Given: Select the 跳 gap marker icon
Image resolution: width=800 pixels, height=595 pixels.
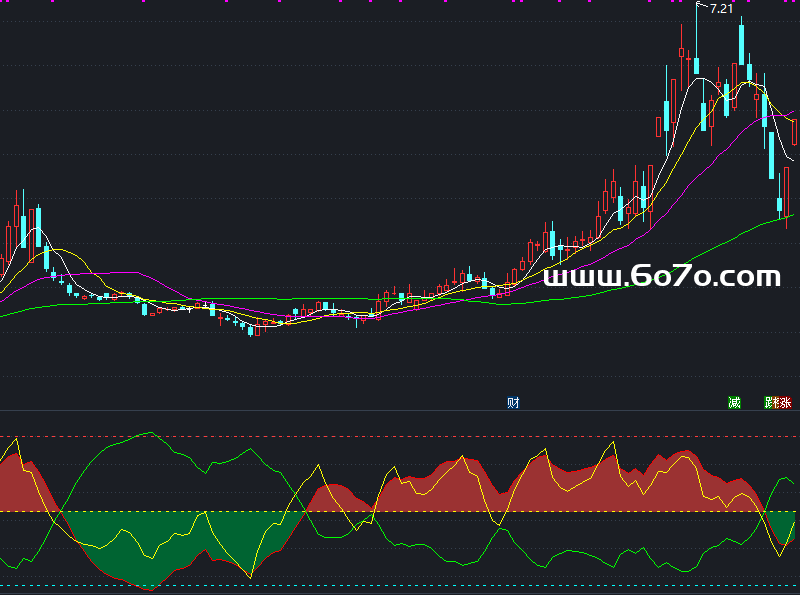Looking at the screenshot, I should tap(771, 403).
